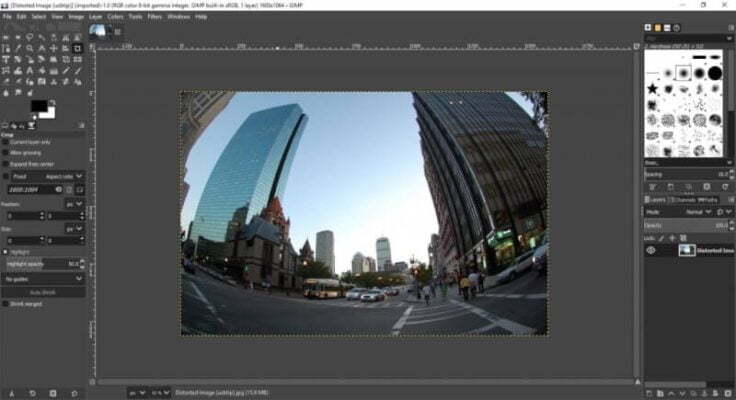Select the Measure tool
Viewport: 736px width, 400px height.
pos(42,48)
